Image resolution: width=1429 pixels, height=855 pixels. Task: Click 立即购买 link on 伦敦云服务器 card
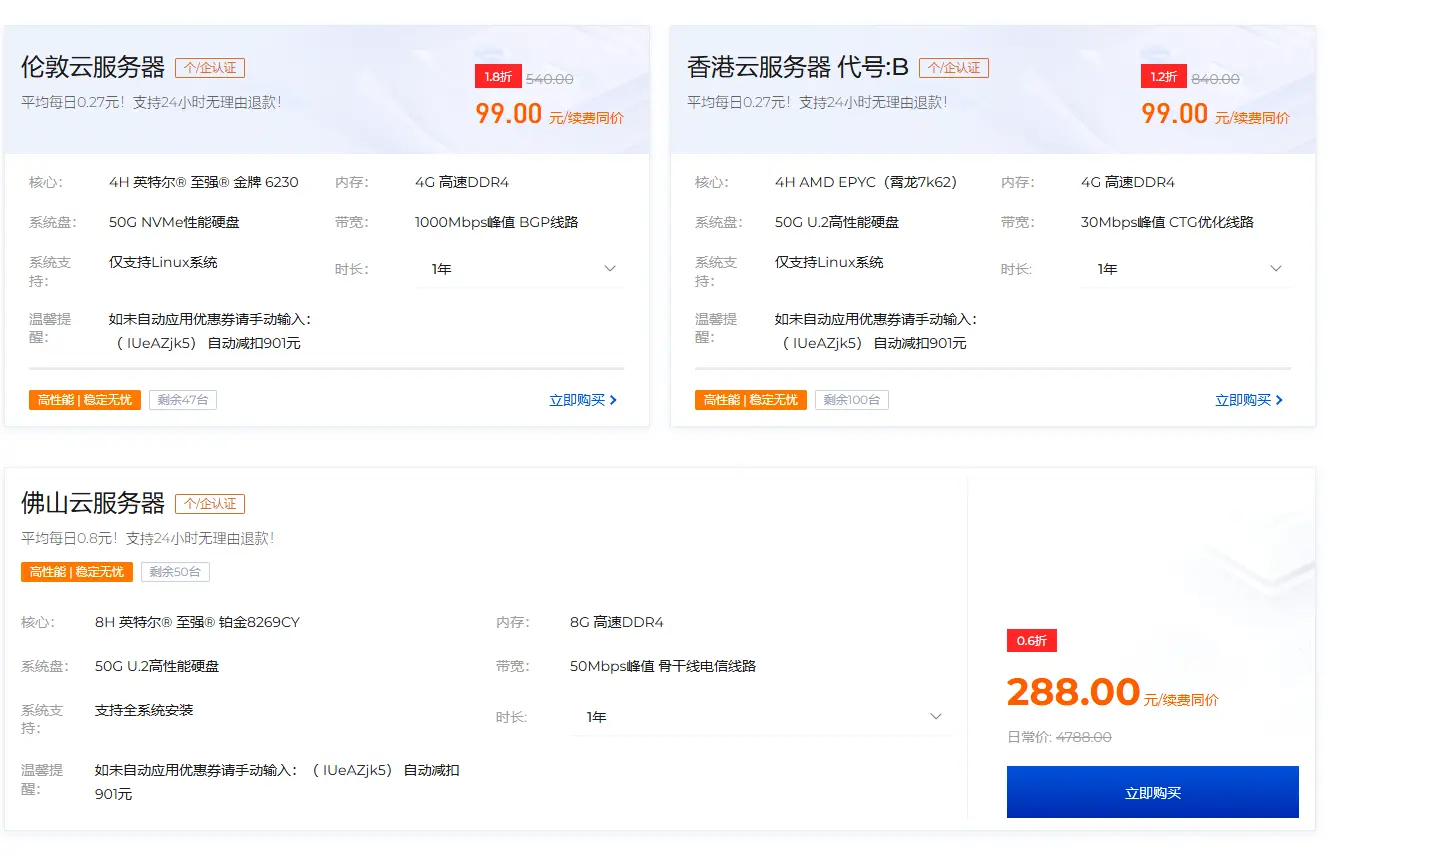click(583, 400)
